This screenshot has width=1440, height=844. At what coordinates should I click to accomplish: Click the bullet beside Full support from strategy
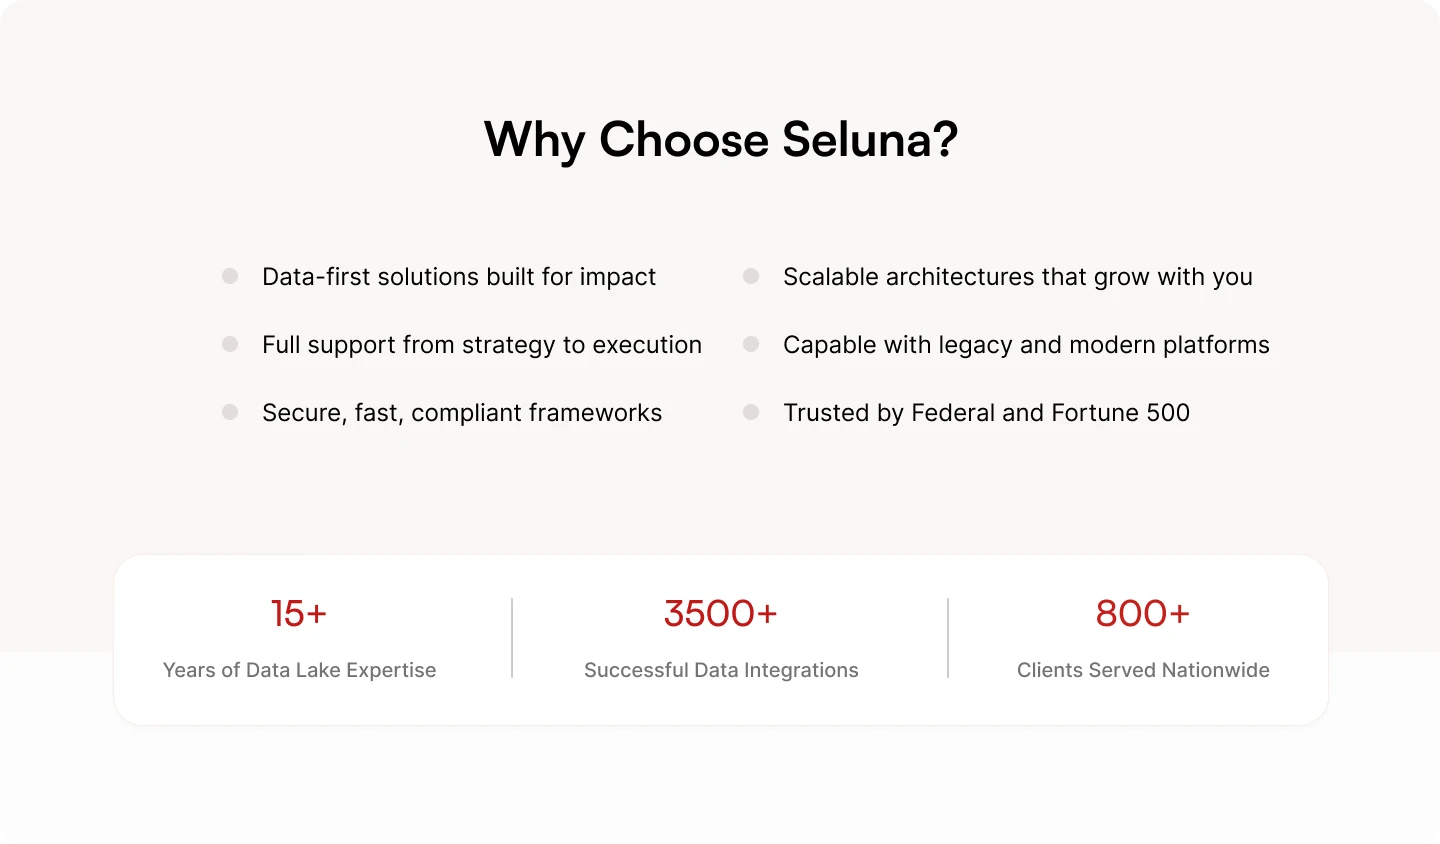pos(230,344)
